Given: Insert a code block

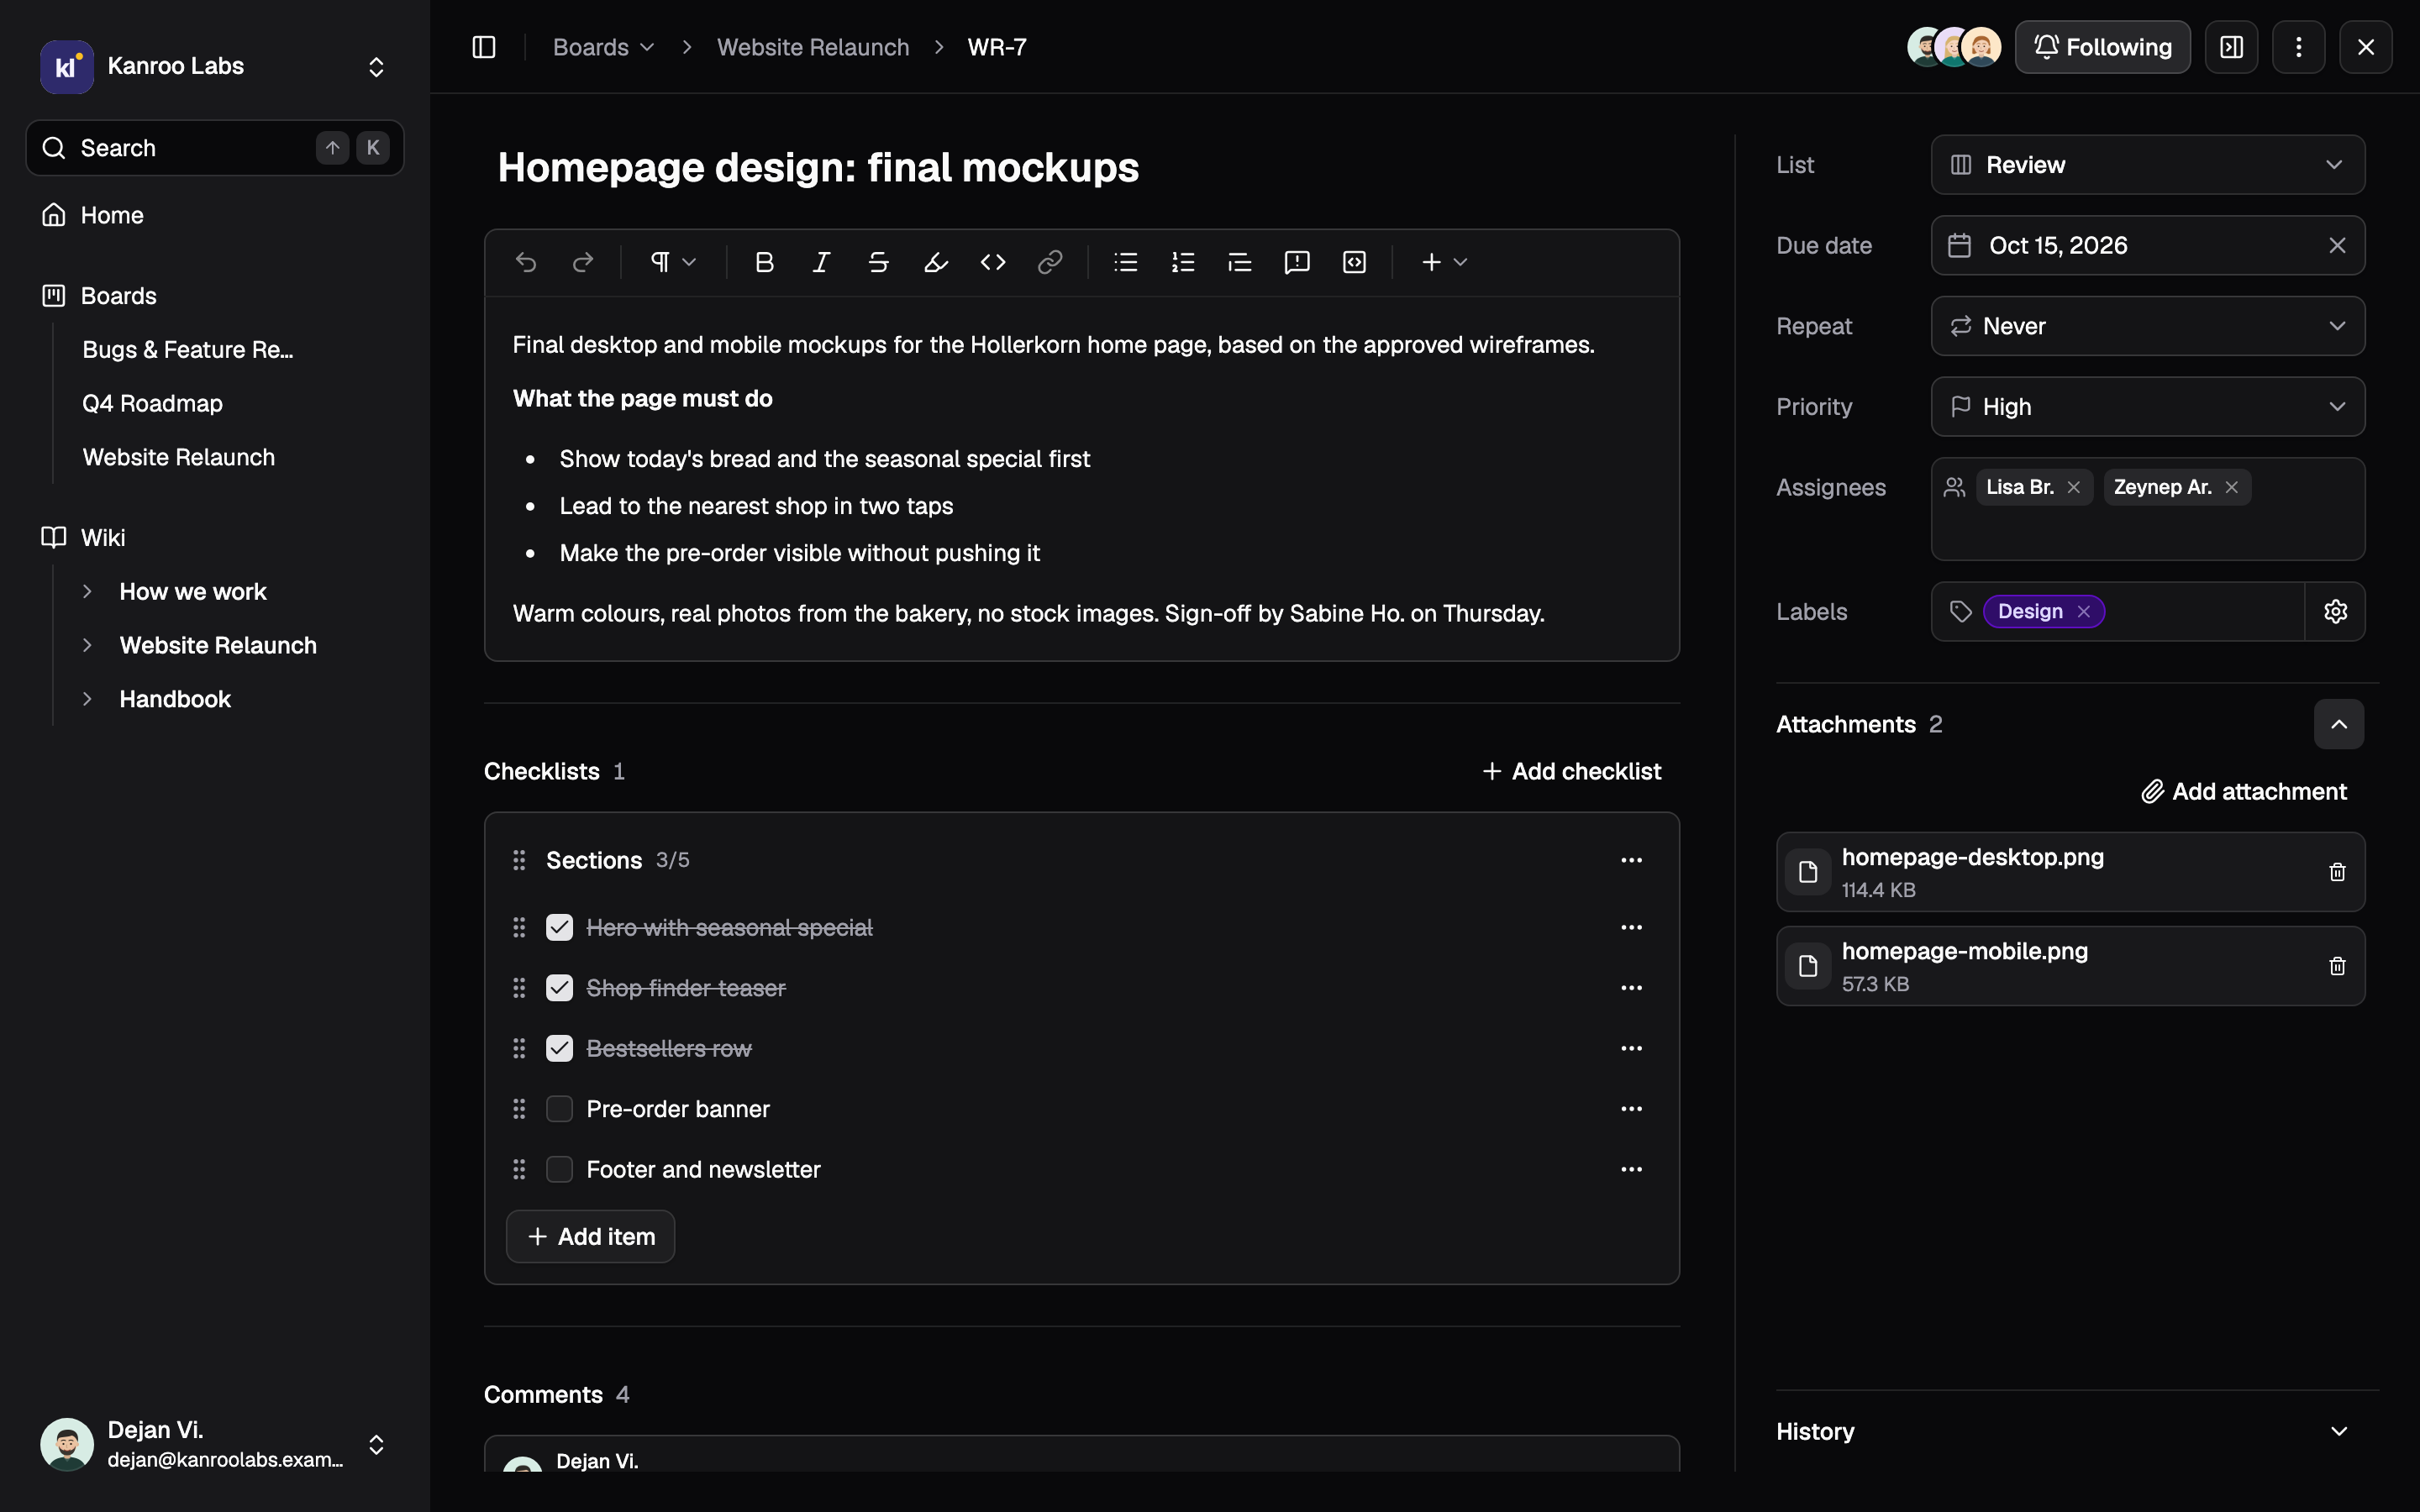Looking at the screenshot, I should coord(1354,262).
